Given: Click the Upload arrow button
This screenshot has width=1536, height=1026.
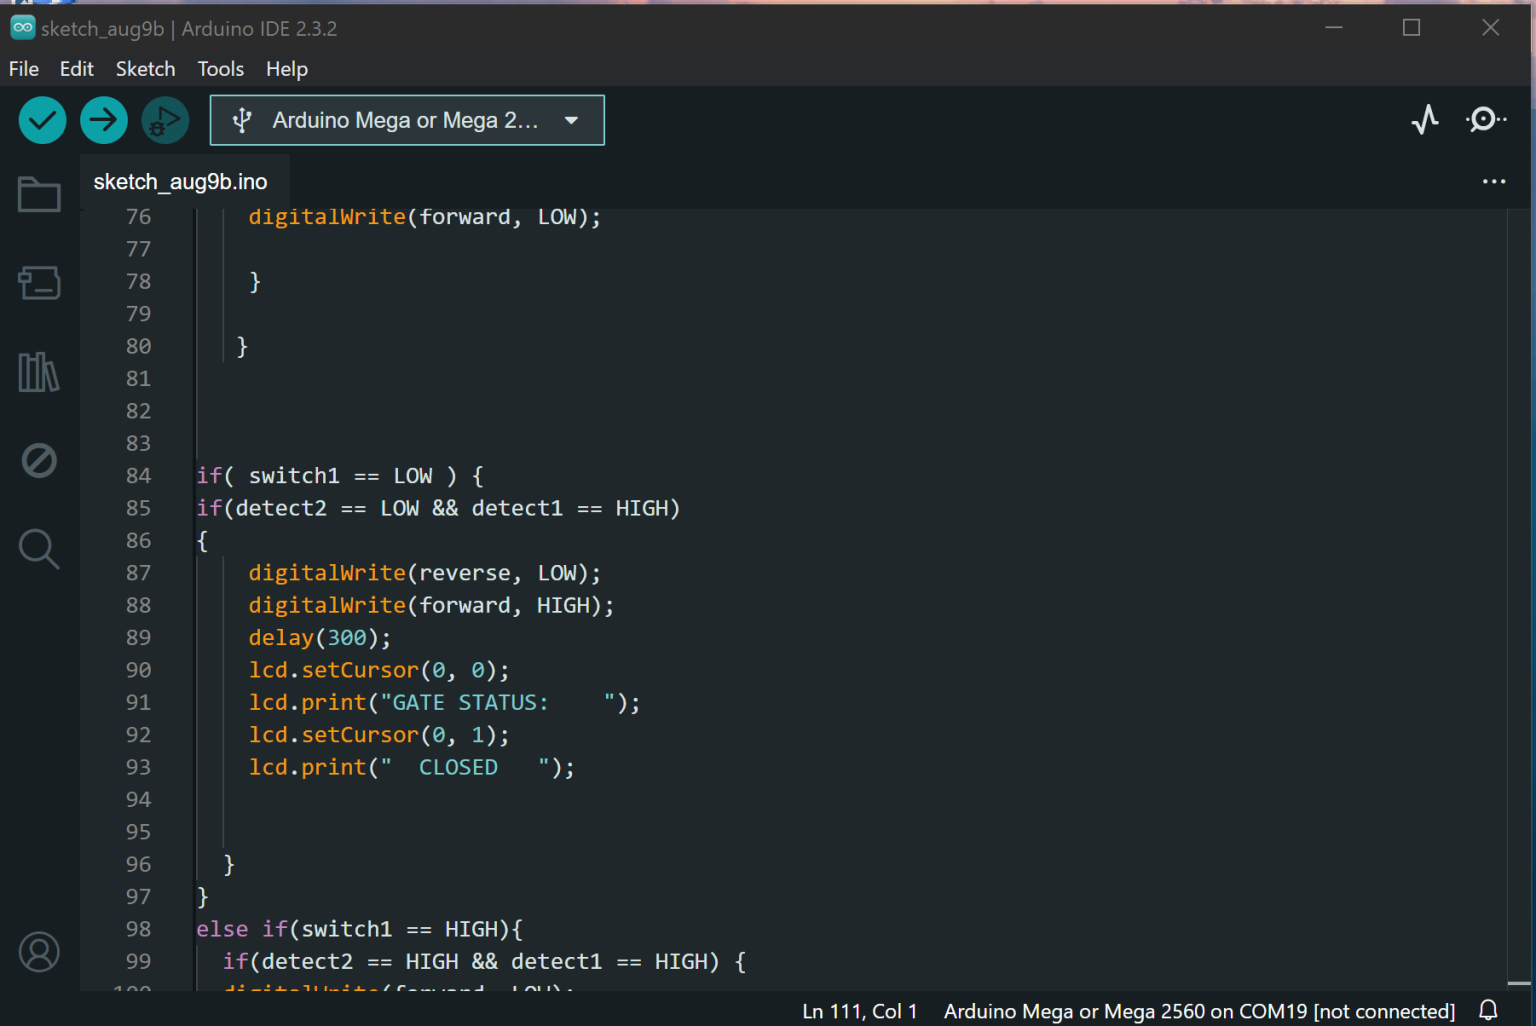Looking at the screenshot, I should tap(104, 121).
